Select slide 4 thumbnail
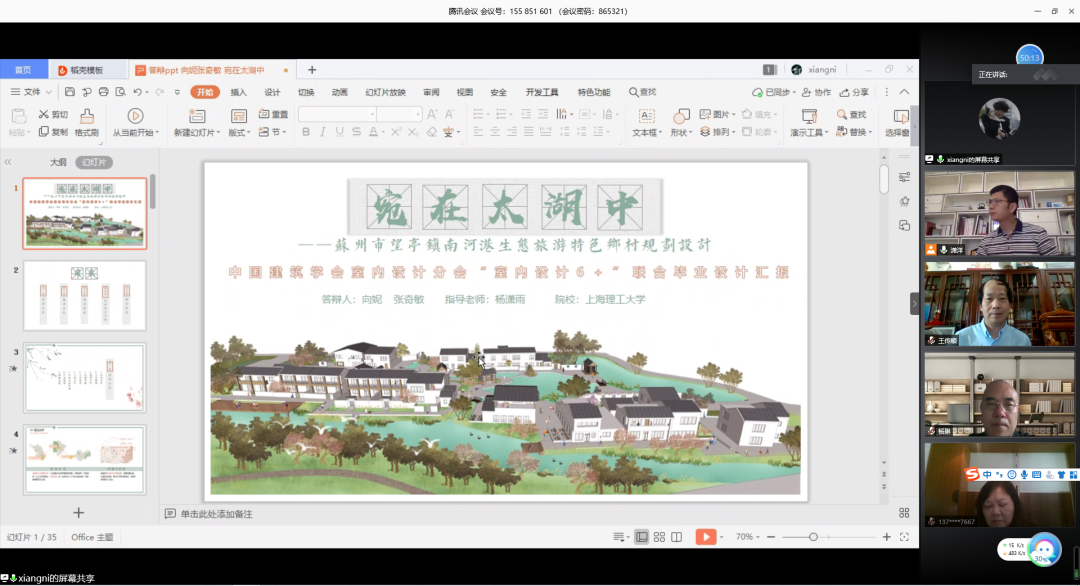Screen dimensions: 1080x586 tap(85, 459)
